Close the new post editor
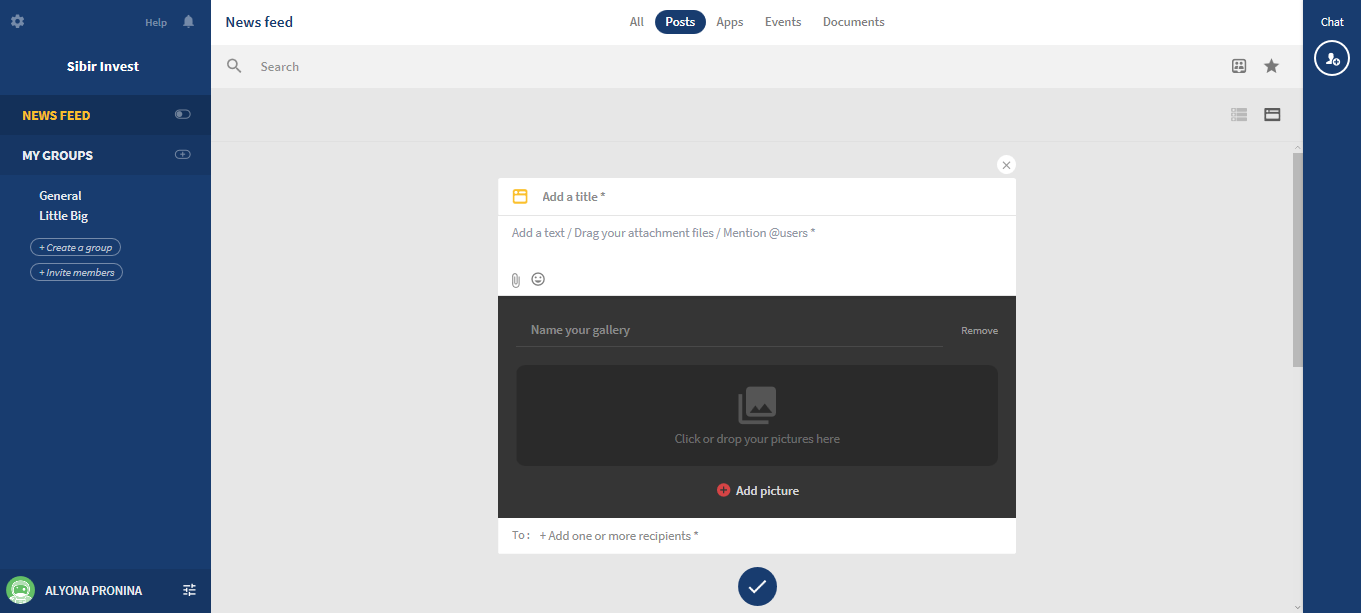Viewport: 1361px width, 613px height. coord(1006,165)
